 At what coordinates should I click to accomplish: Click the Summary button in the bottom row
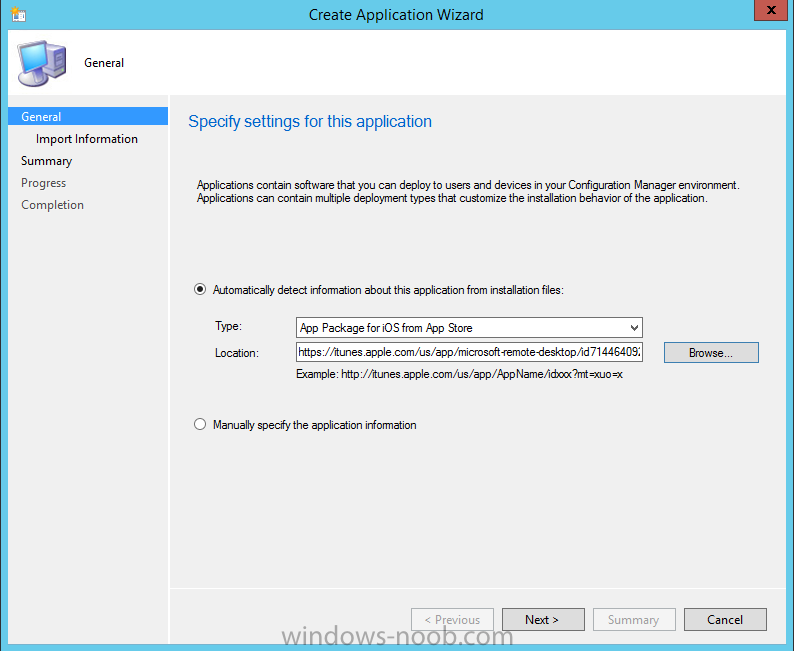[x=633, y=620]
